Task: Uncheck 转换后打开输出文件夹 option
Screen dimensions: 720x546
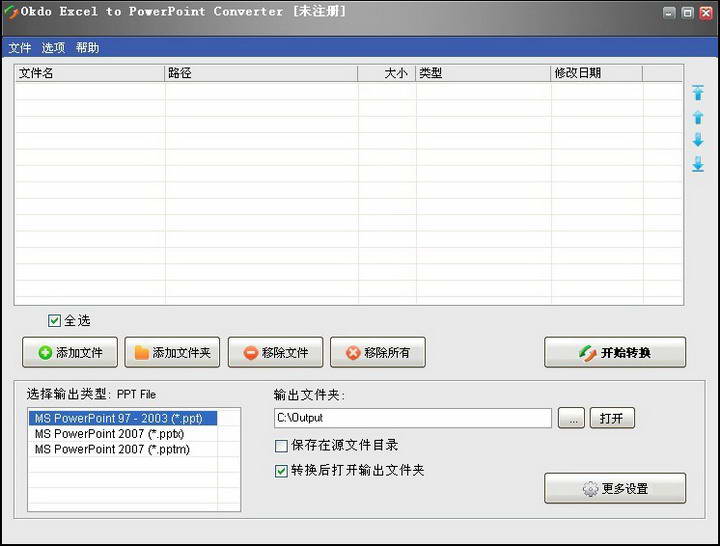Action: [x=281, y=471]
